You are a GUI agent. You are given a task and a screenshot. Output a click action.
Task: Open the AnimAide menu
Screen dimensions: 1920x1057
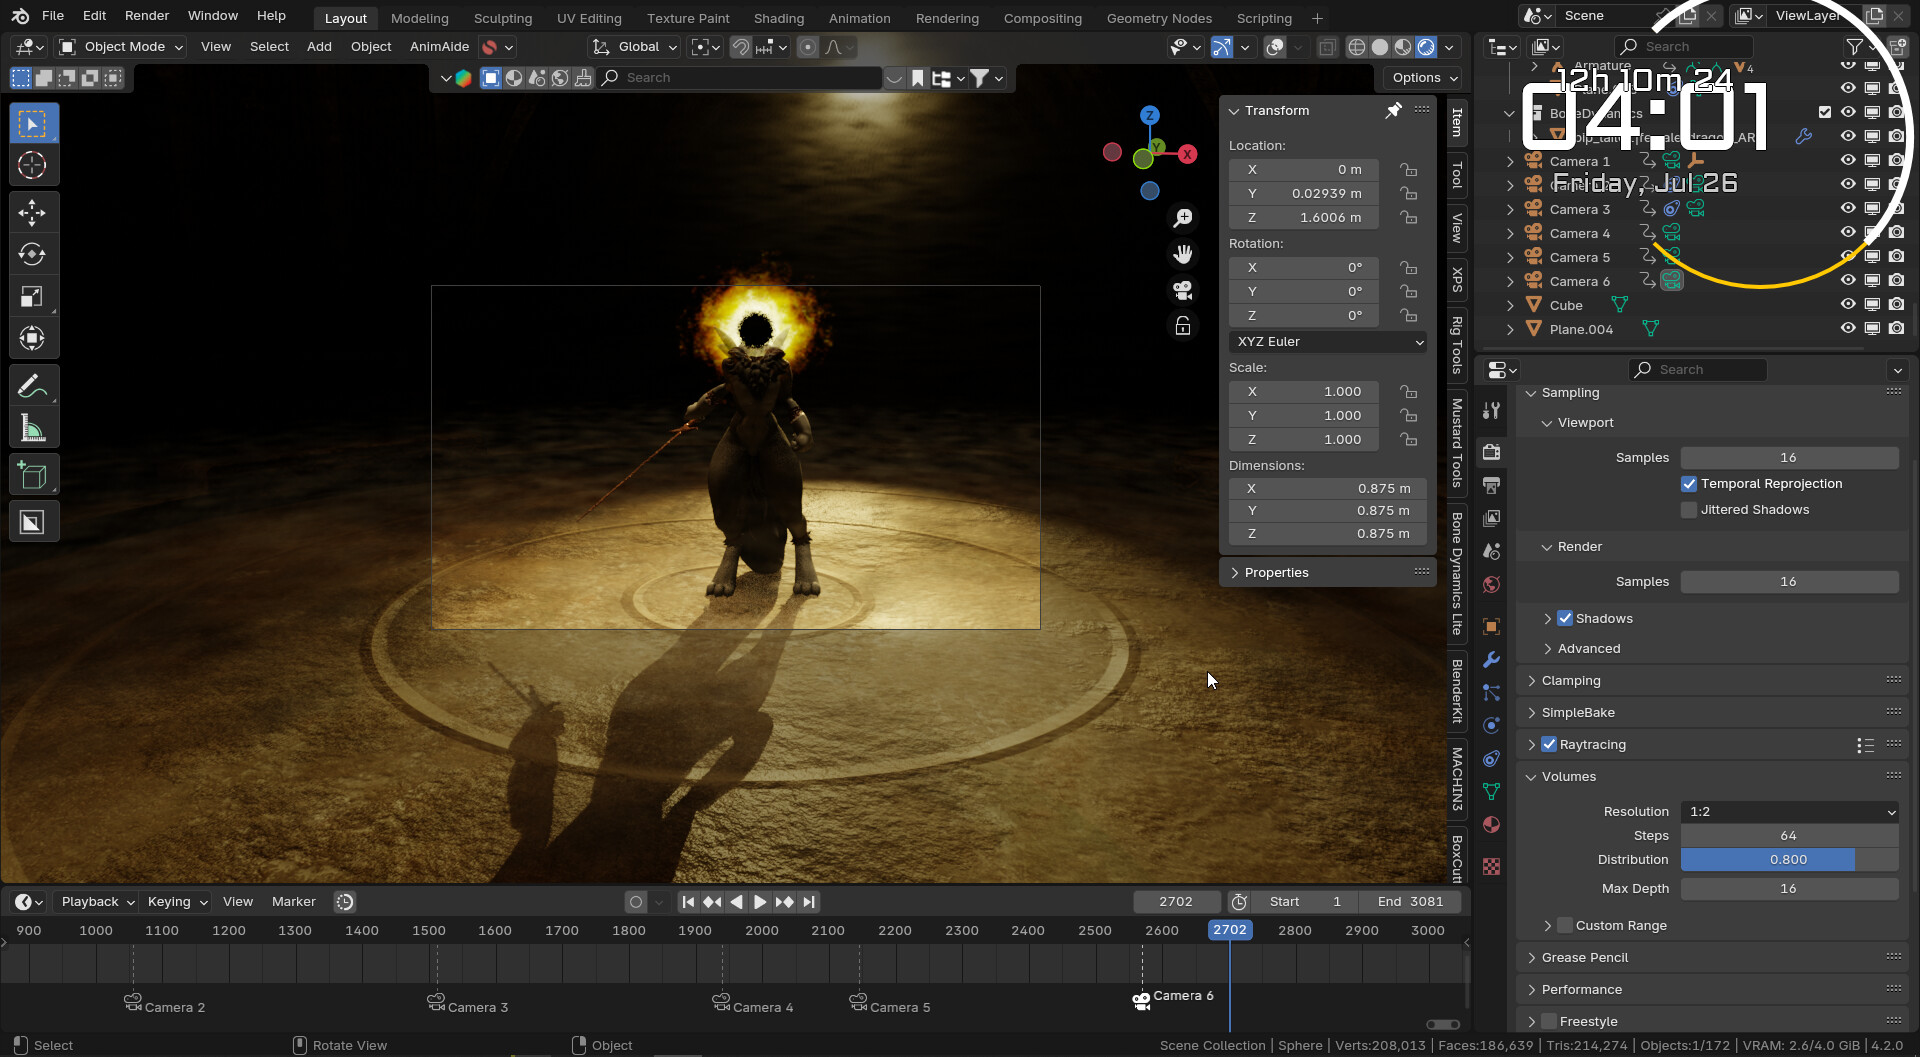pyautogui.click(x=439, y=47)
